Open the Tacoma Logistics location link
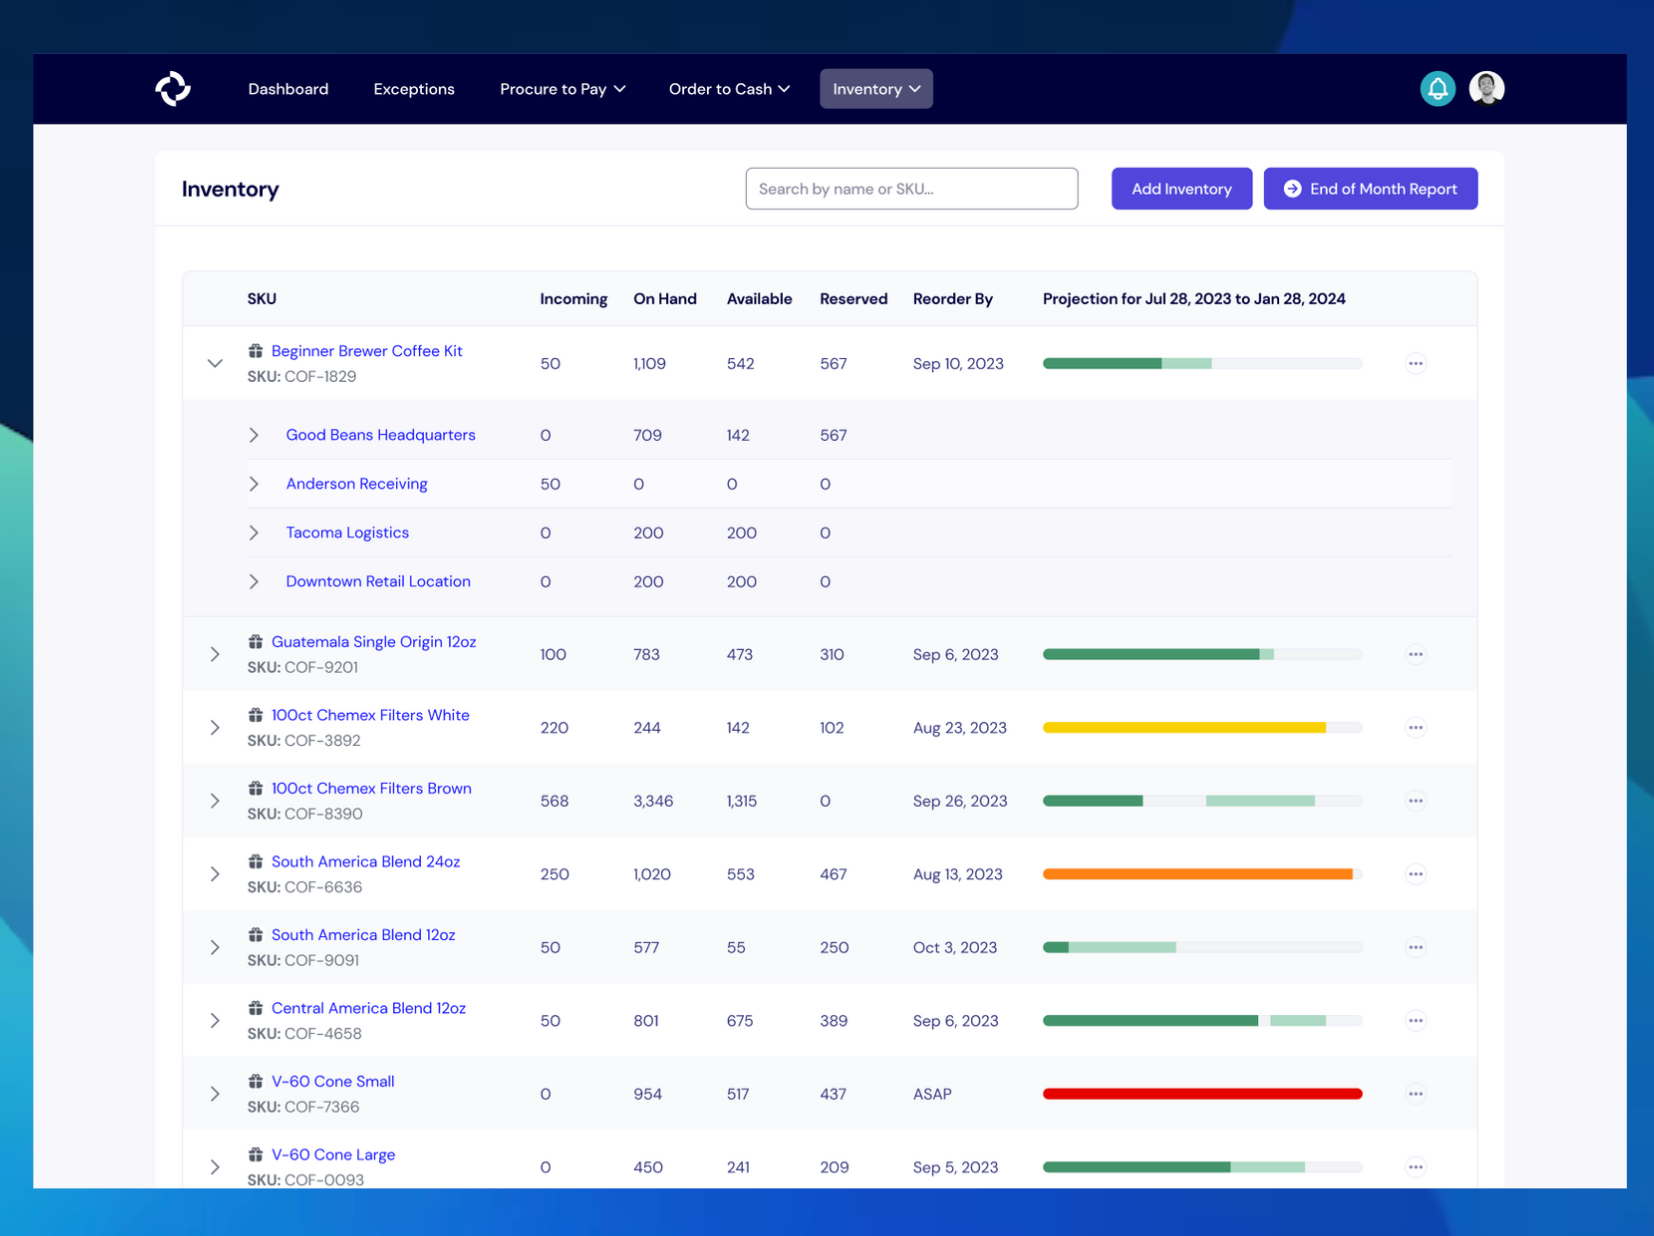The height and width of the screenshot is (1236, 1654). click(x=346, y=532)
